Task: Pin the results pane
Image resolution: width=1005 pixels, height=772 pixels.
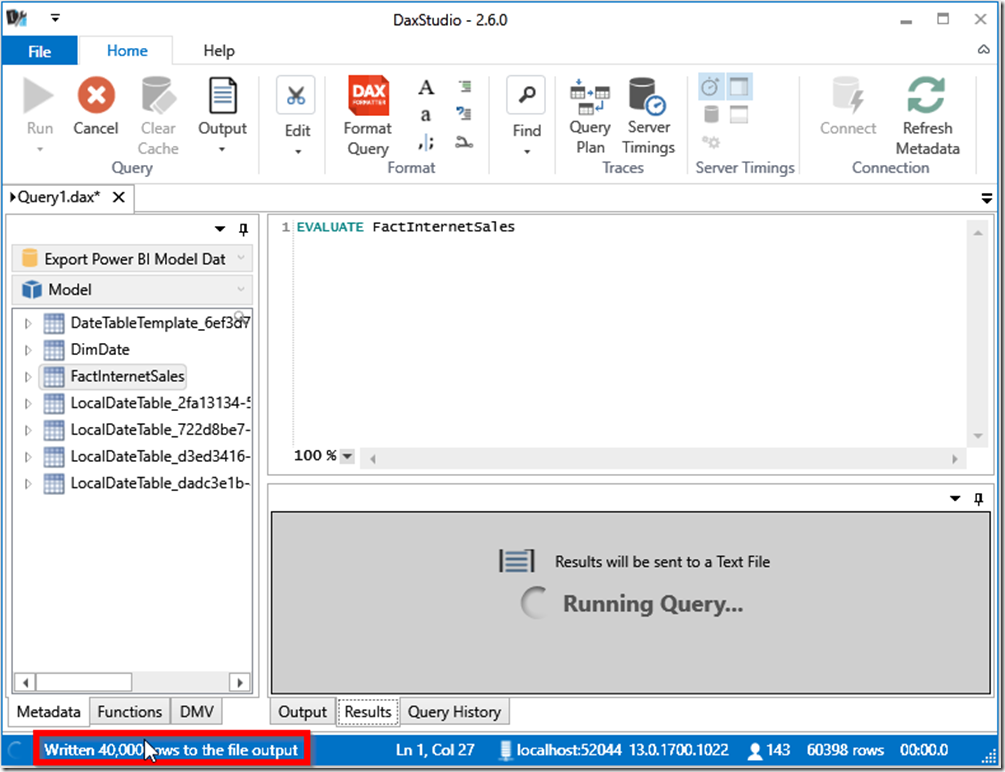Action: tap(979, 499)
